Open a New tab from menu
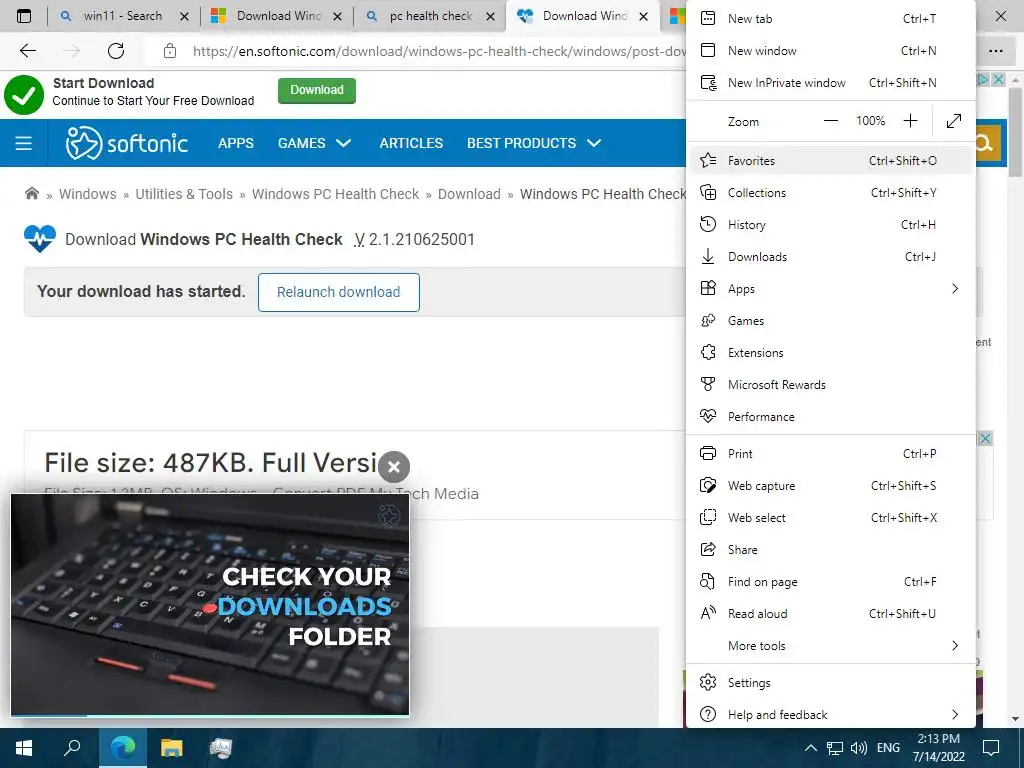 coord(831,19)
